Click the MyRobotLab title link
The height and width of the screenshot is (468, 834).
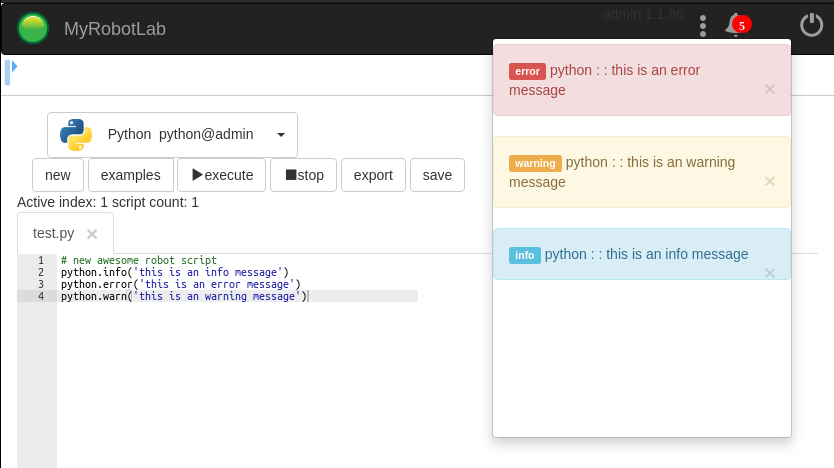tap(115, 29)
